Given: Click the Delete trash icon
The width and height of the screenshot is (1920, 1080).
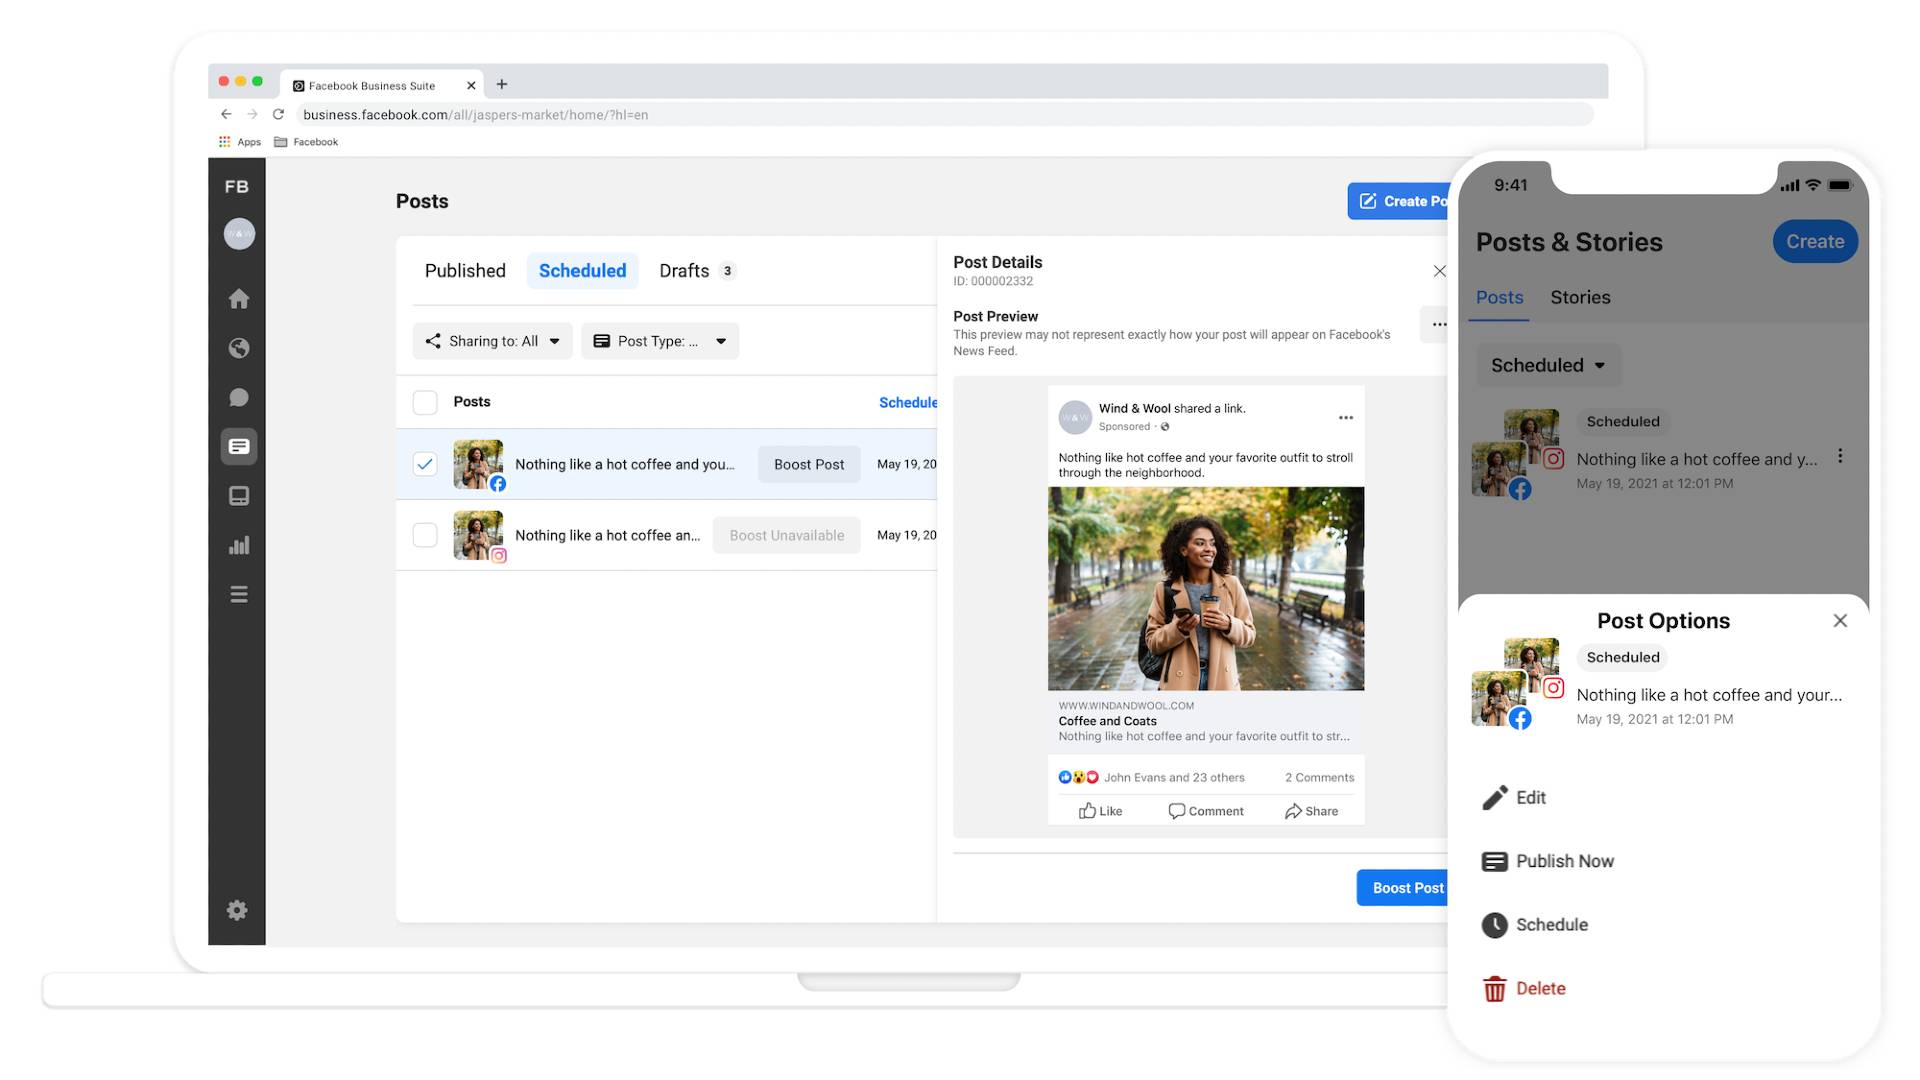Looking at the screenshot, I should [1494, 989].
